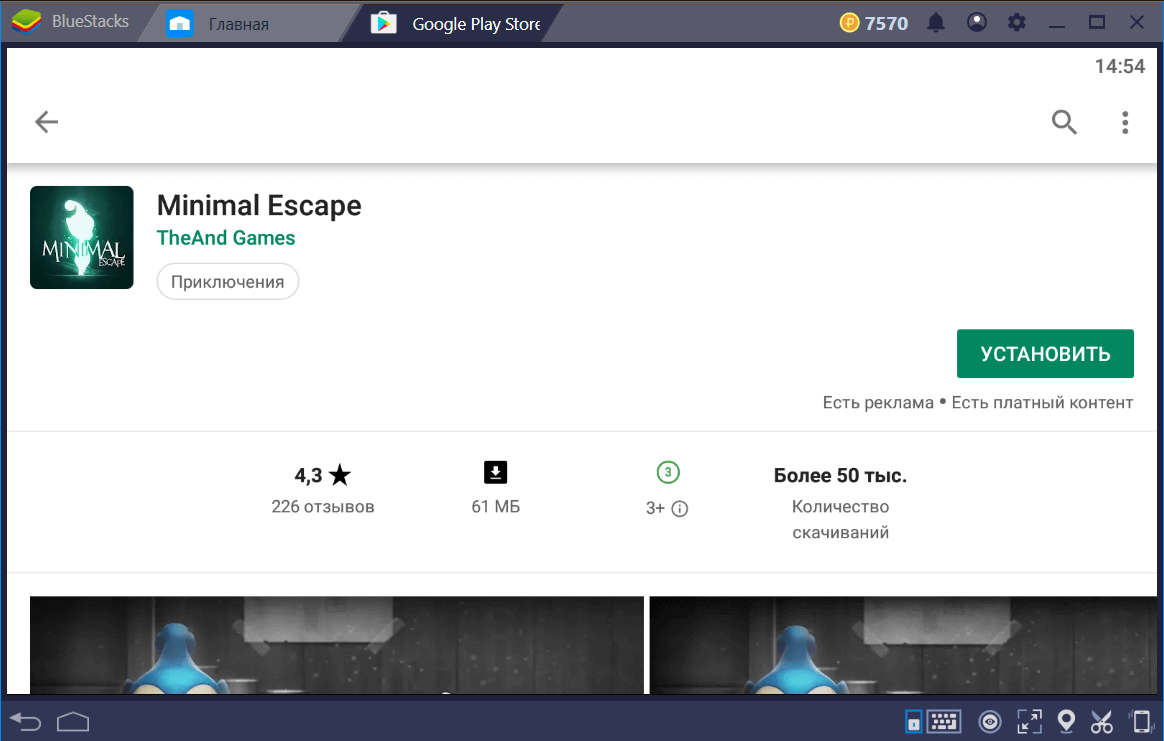The height and width of the screenshot is (741, 1164).
Task: Open the keyboard controls icon
Action: [x=944, y=722]
